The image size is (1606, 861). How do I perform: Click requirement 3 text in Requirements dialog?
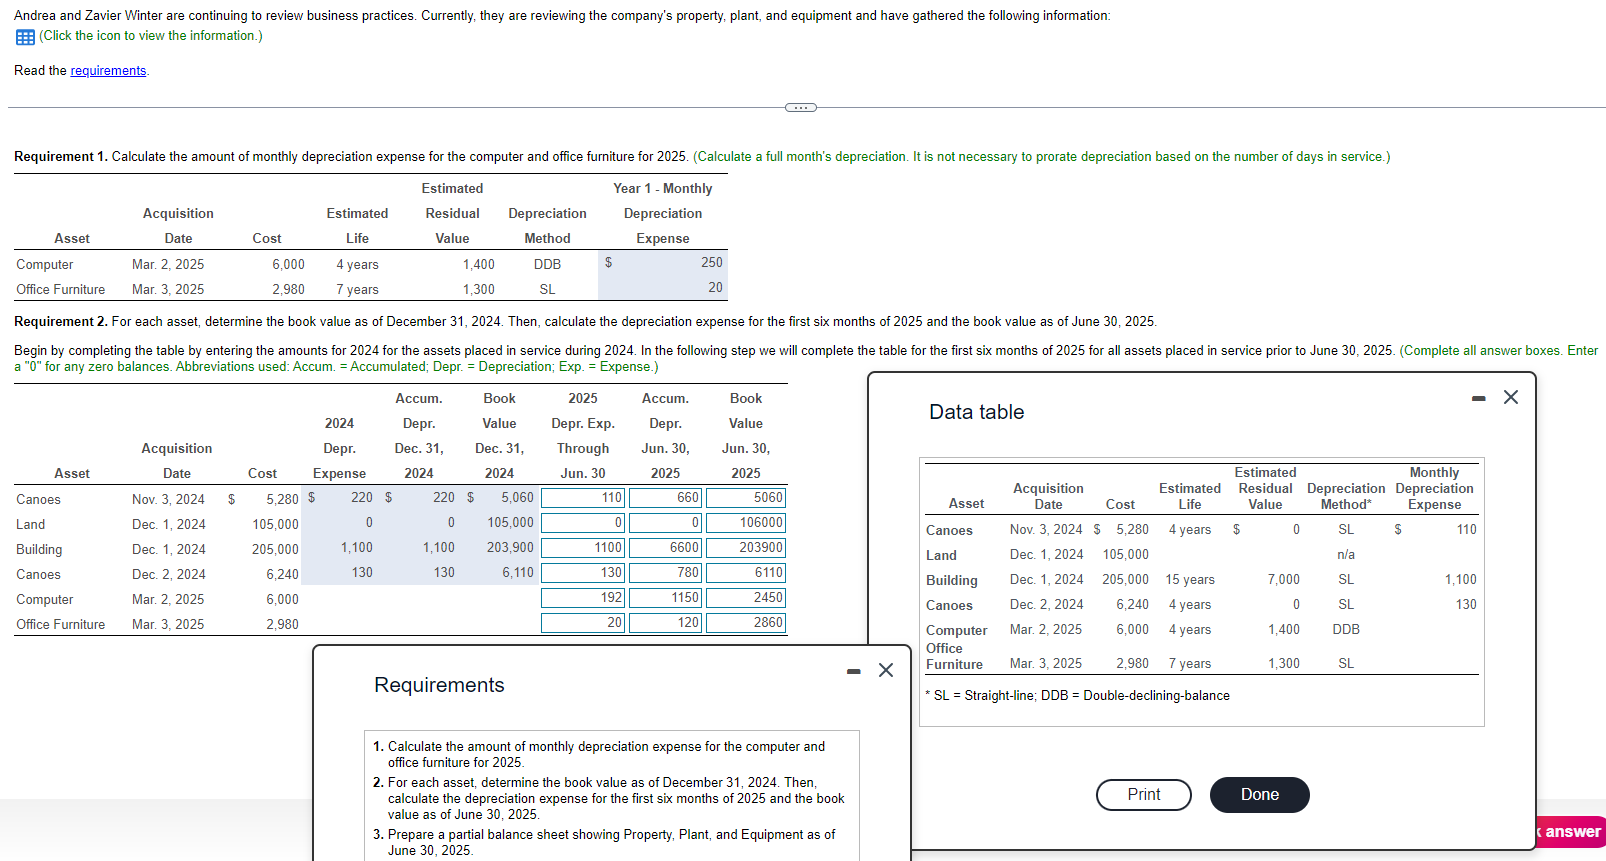604,842
